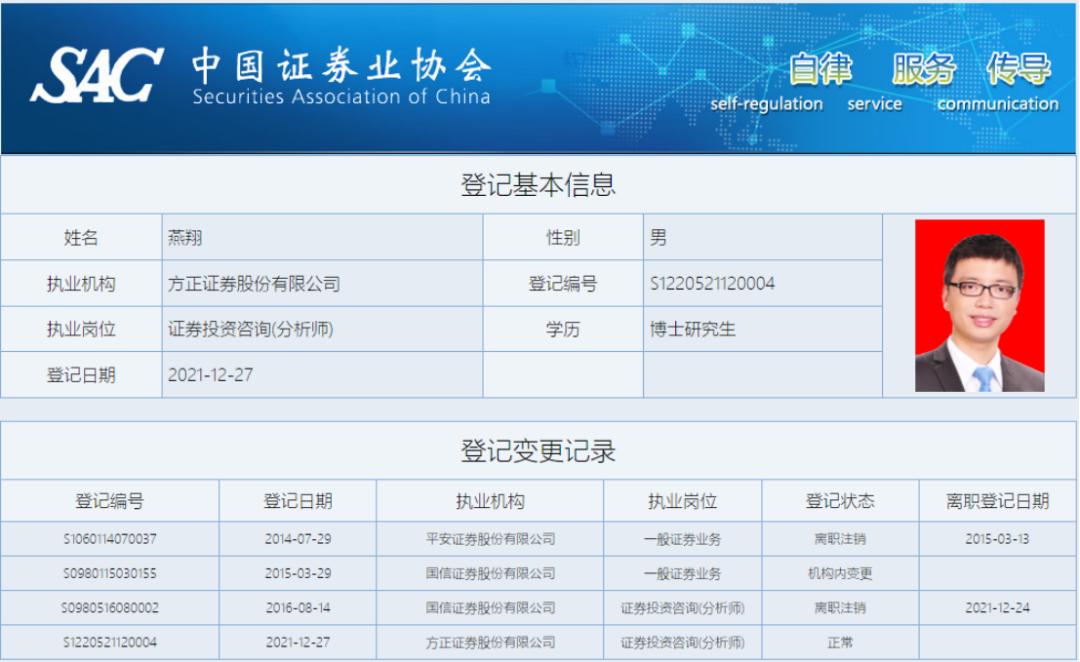Select the resignation date 2021-12-24

coord(997,608)
